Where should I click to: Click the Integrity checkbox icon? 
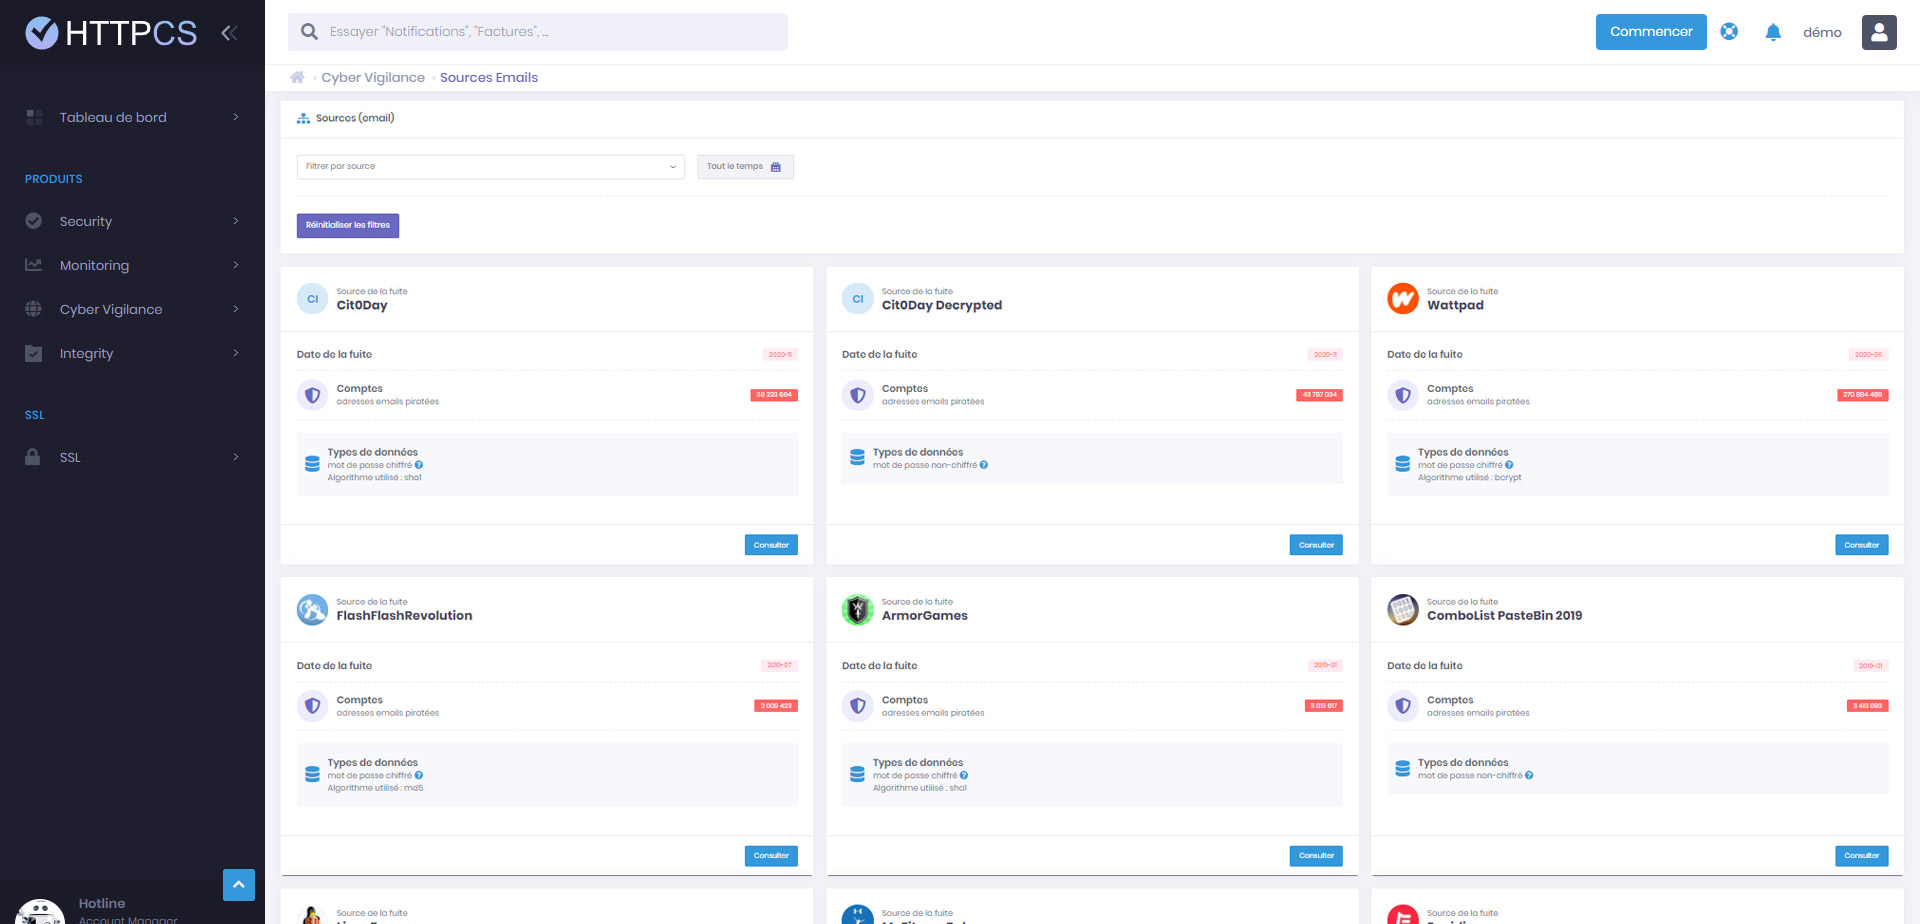click(x=34, y=353)
